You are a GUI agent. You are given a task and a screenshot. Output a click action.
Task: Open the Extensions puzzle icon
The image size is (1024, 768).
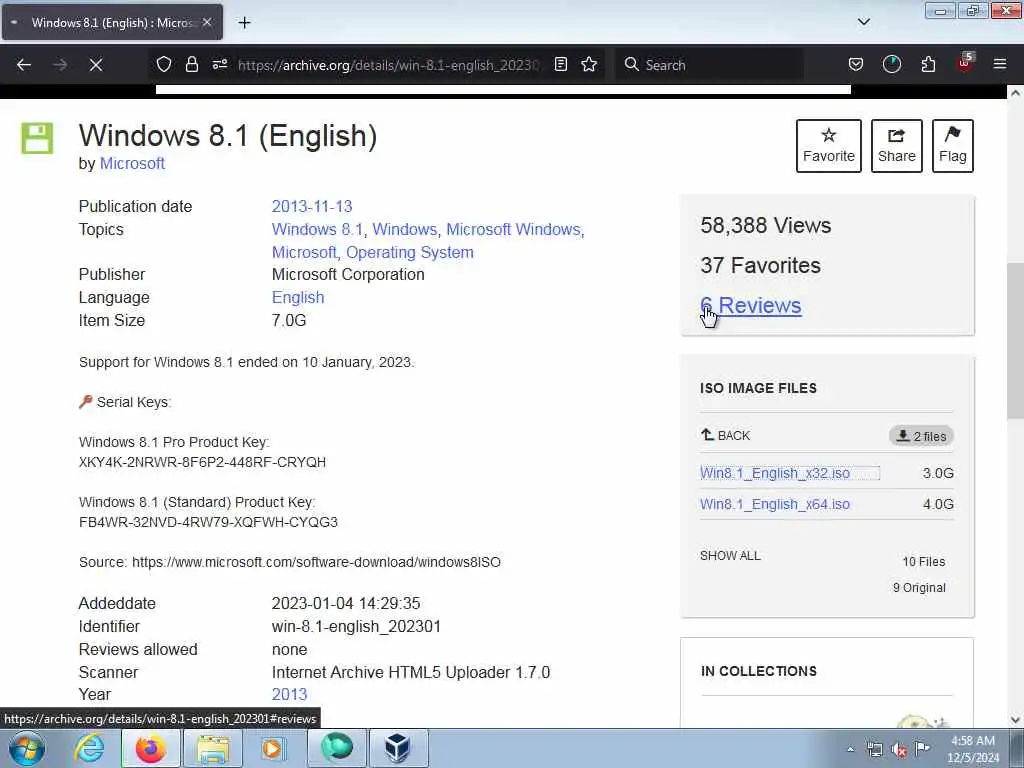click(928, 64)
